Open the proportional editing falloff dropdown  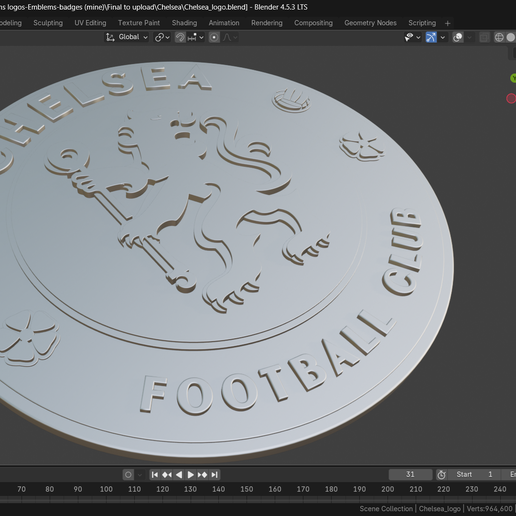pyautogui.click(x=230, y=37)
